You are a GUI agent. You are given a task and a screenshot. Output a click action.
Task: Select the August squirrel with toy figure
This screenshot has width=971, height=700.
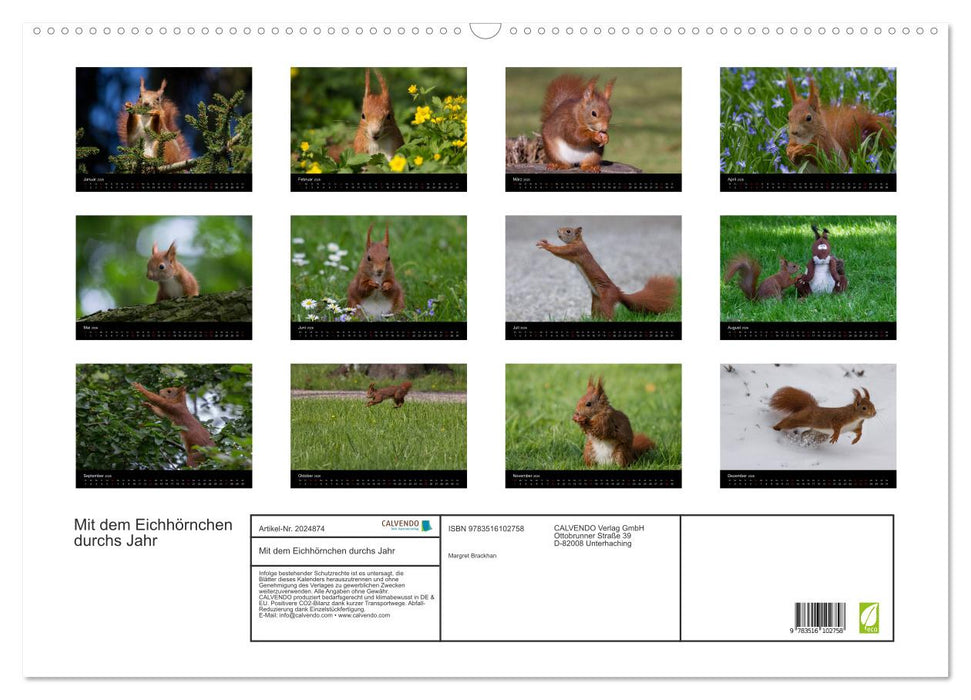click(808, 270)
